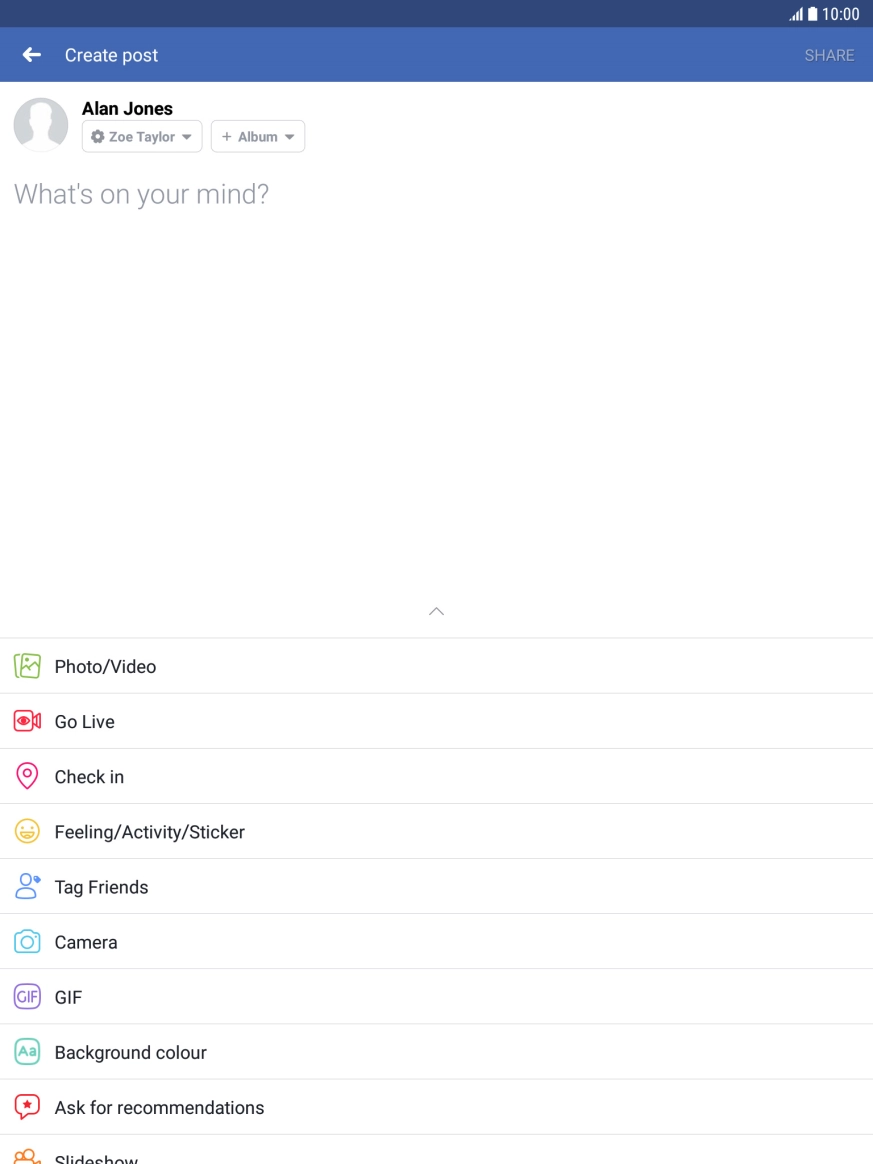The image size is (873, 1164).
Task: Select the Tag Friends icon
Action: tap(27, 886)
